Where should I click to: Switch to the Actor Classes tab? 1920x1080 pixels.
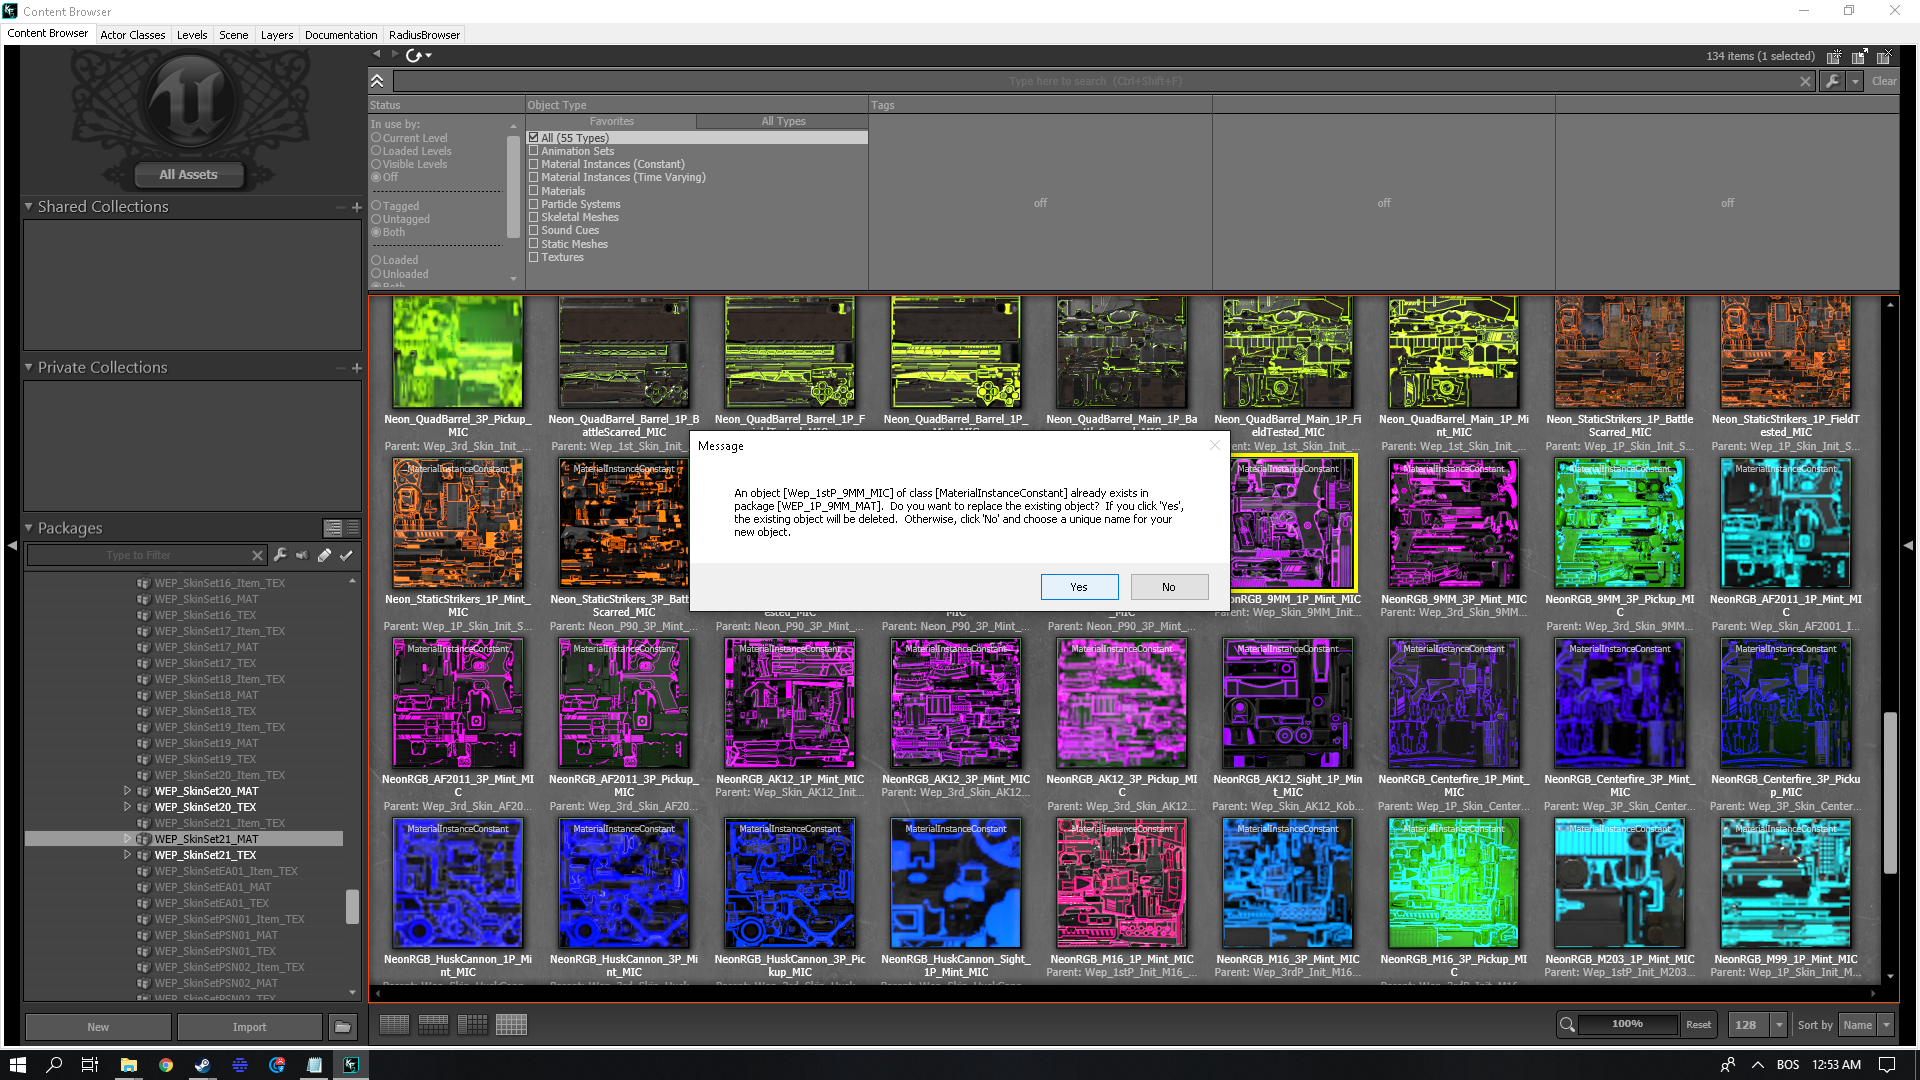click(x=132, y=35)
